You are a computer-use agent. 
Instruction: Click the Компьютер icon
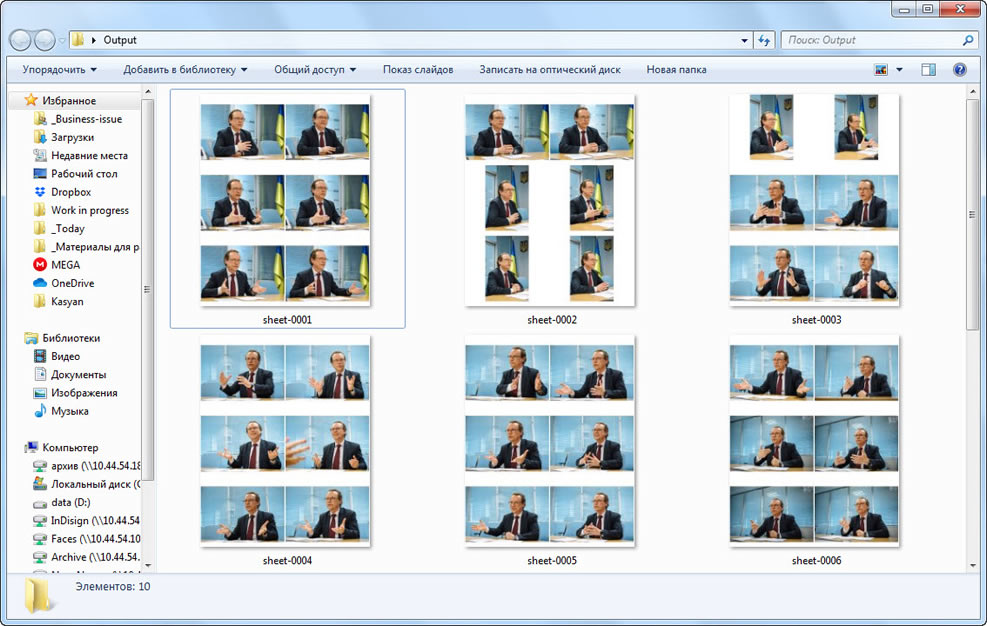tap(31, 447)
